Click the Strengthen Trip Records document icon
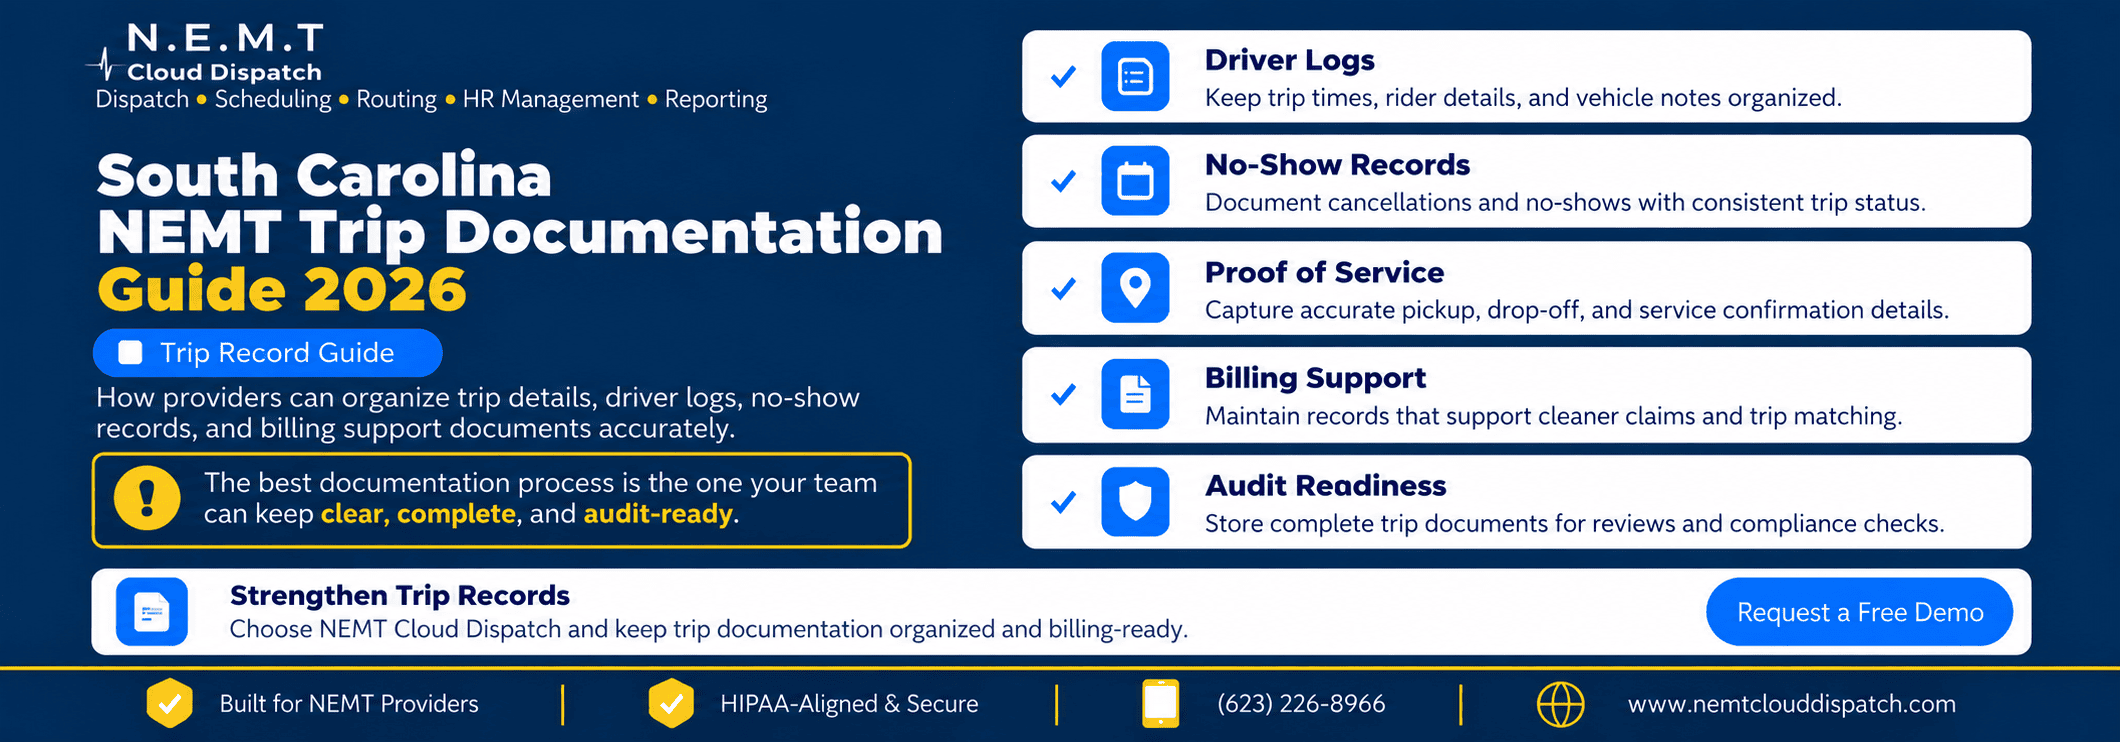Viewport: 2120px width, 742px height. pyautogui.click(x=152, y=612)
